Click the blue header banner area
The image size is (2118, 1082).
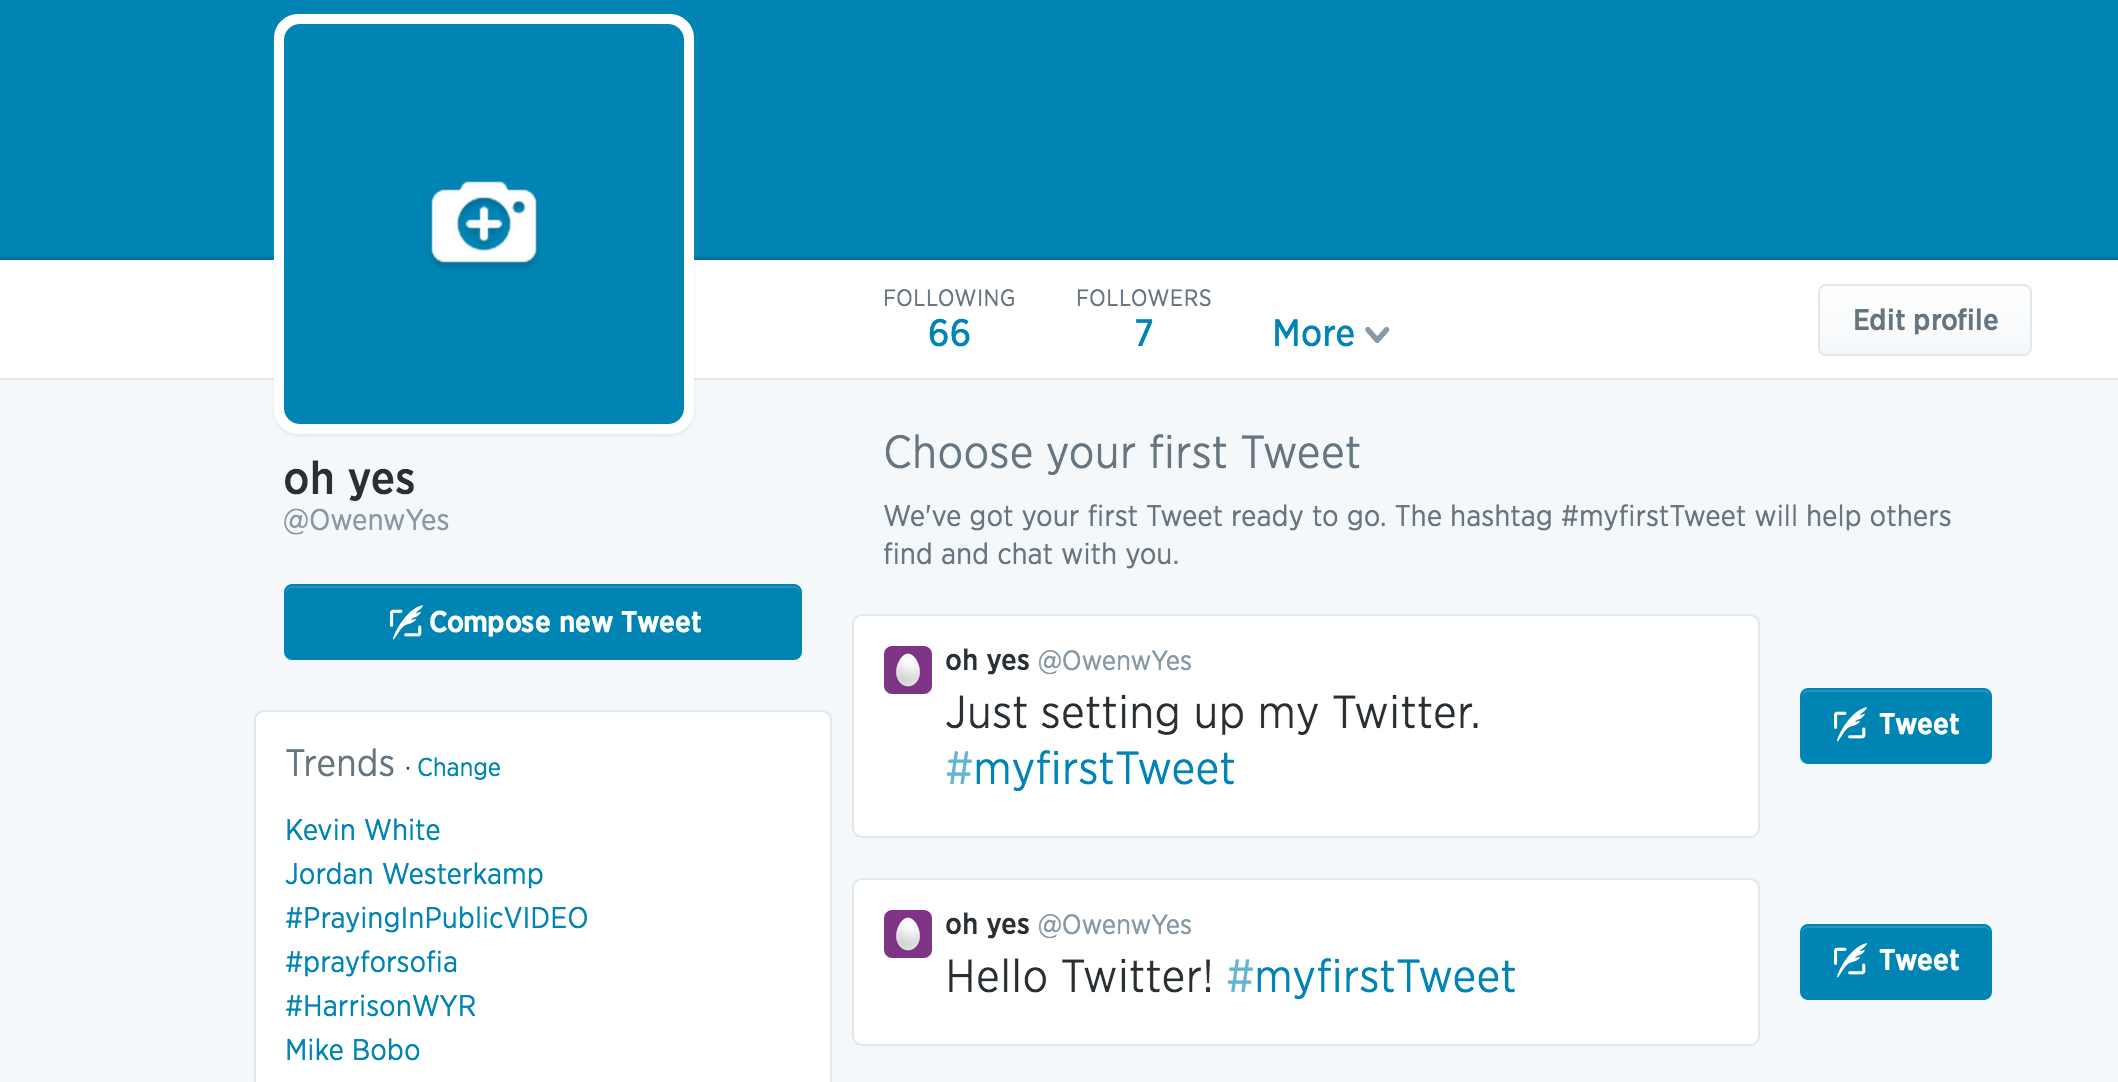point(1400,130)
